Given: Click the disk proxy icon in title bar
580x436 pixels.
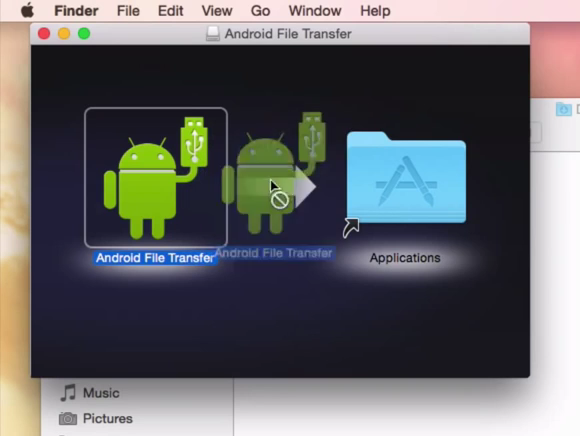Looking at the screenshot, I should coord(213,34).
